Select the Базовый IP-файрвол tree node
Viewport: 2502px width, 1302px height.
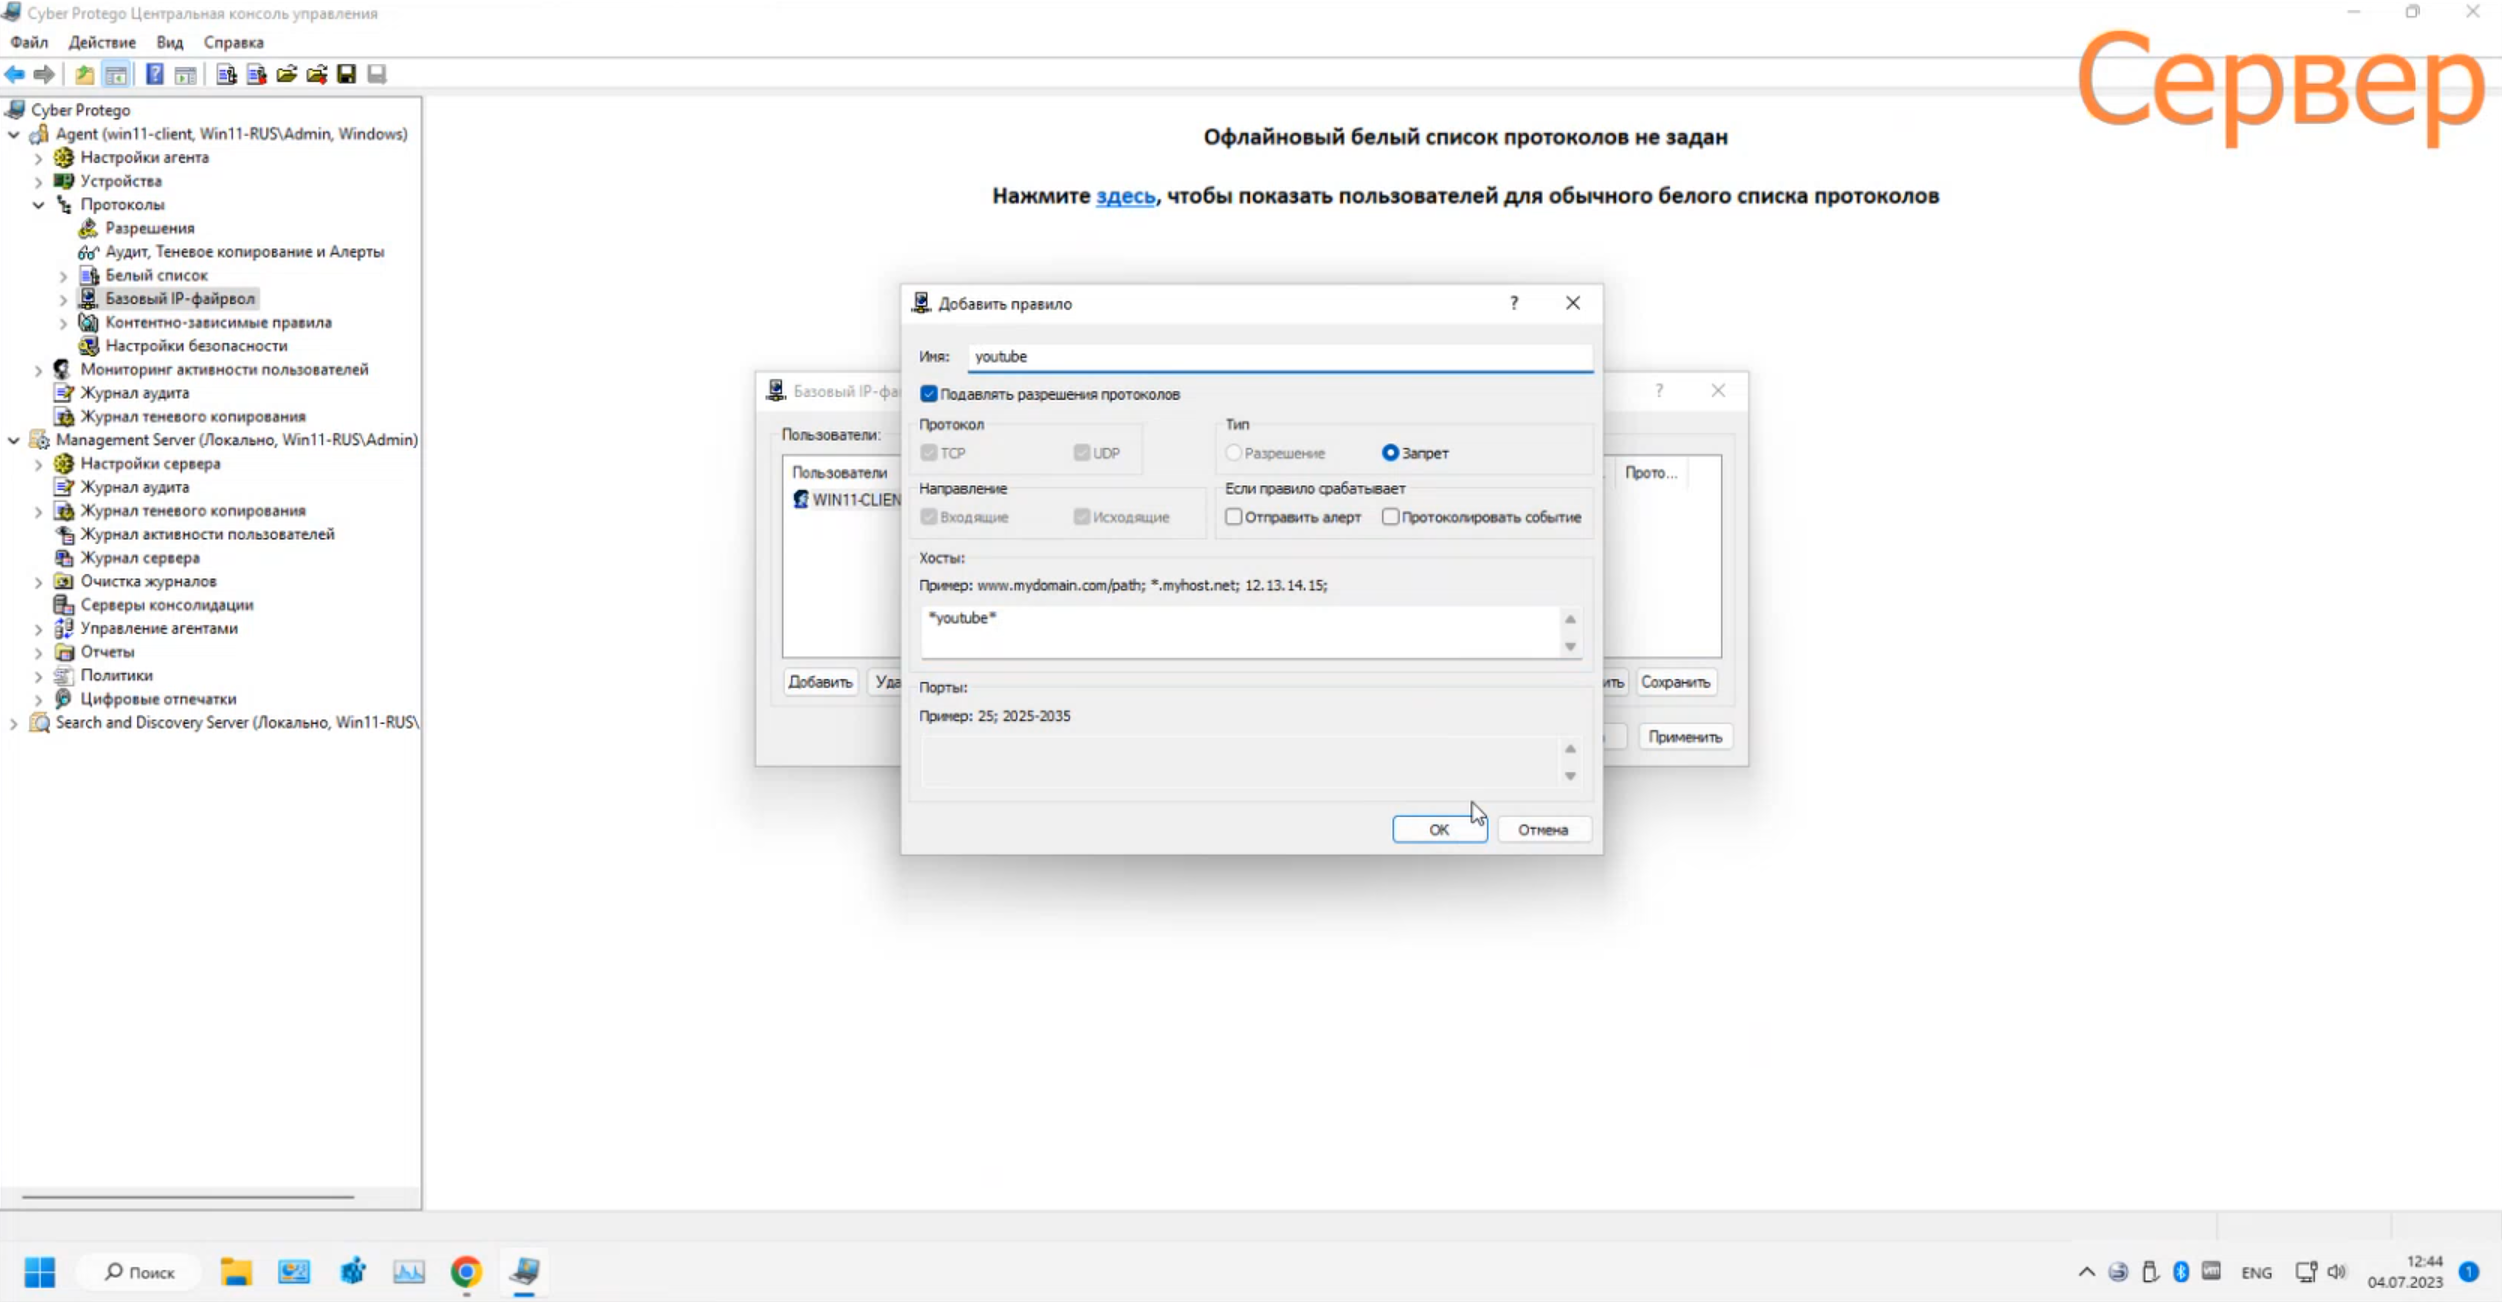179,298
